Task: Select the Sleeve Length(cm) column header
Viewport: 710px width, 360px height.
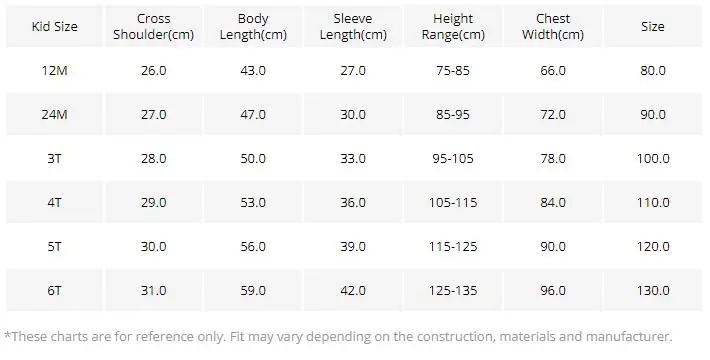Action: (x=353, y=26)
